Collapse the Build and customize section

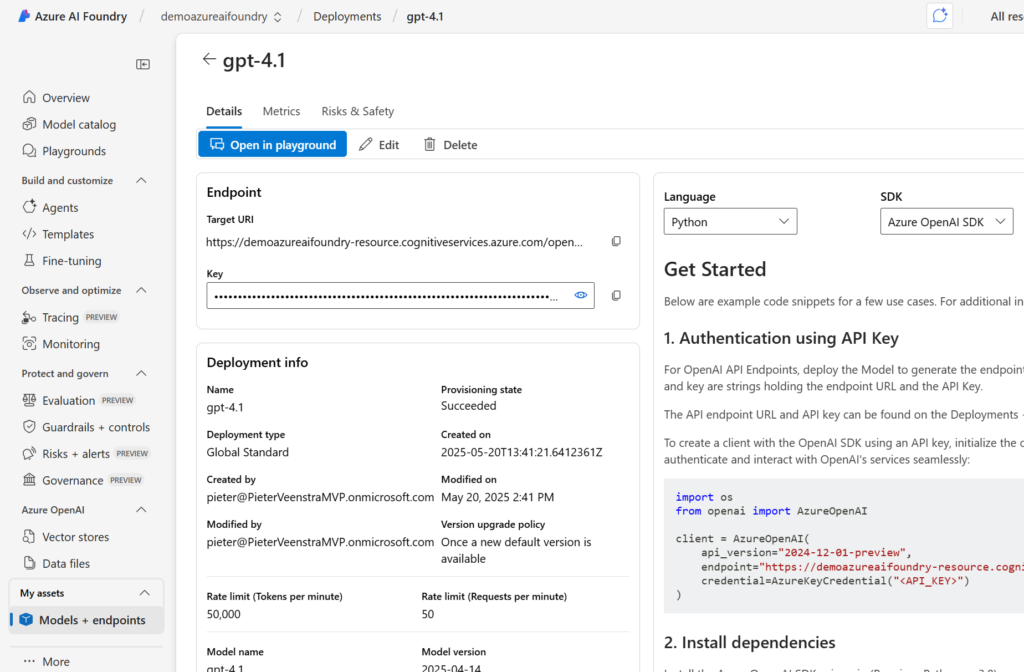(x=141, y=180)
